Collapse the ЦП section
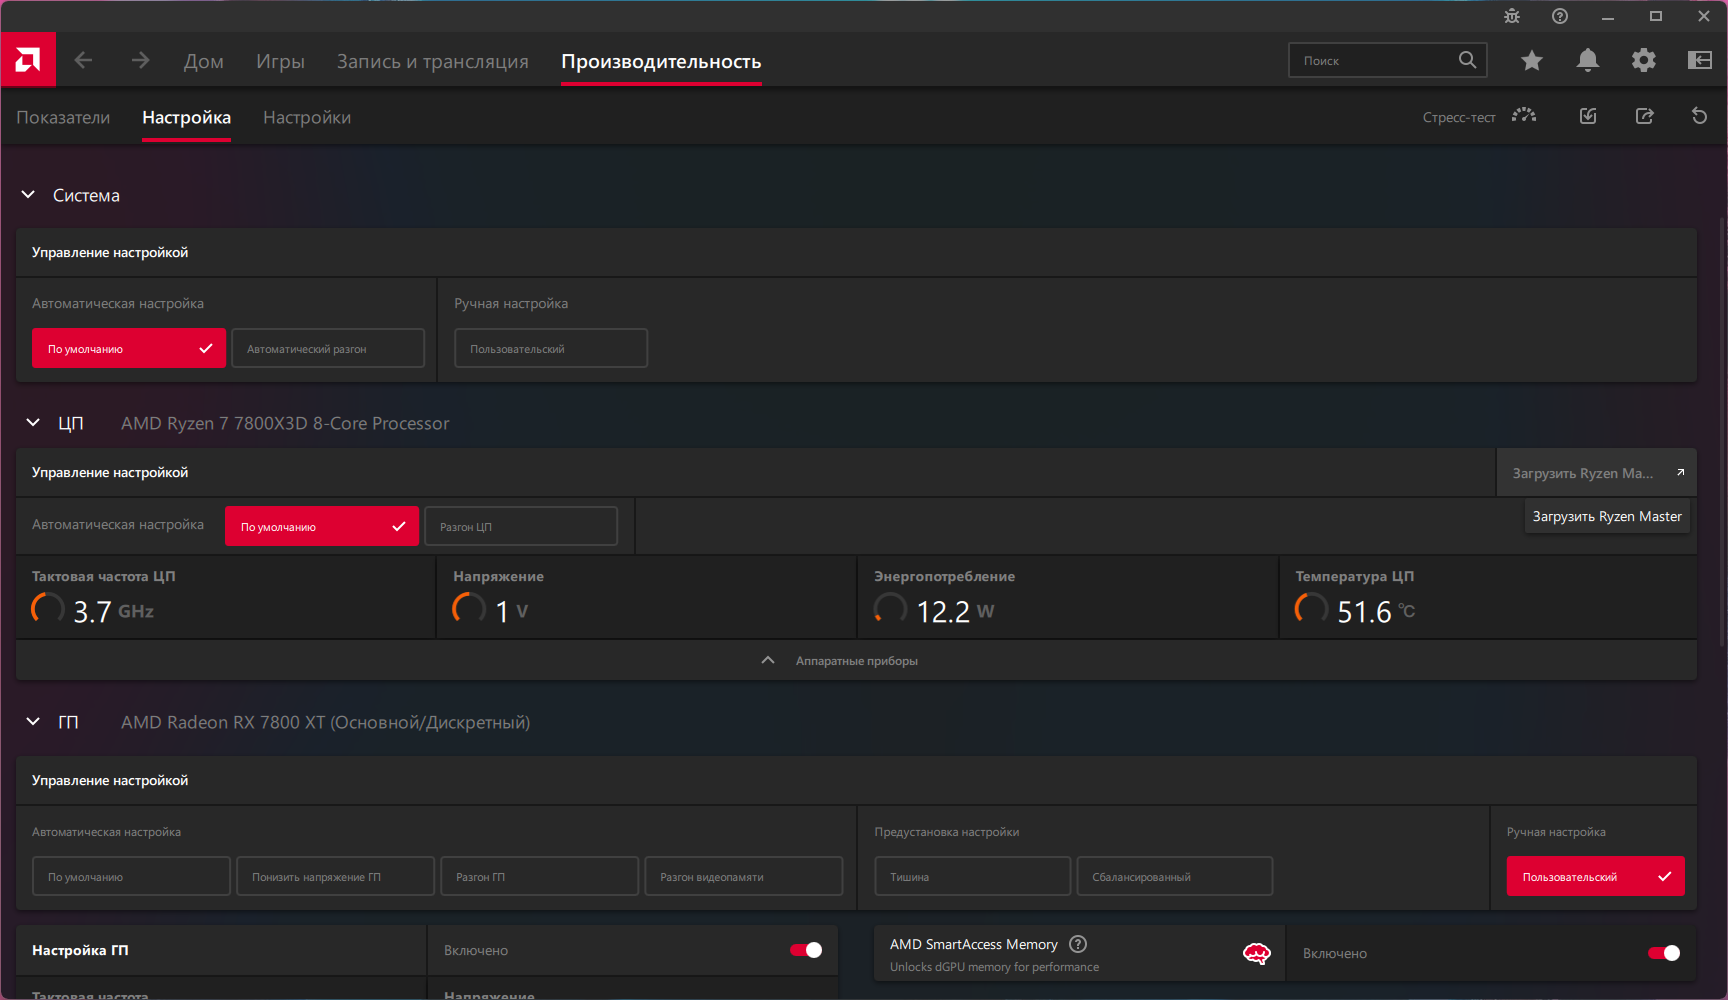The height and width of the screenshot is (1000, 1728). click(33, 423)
